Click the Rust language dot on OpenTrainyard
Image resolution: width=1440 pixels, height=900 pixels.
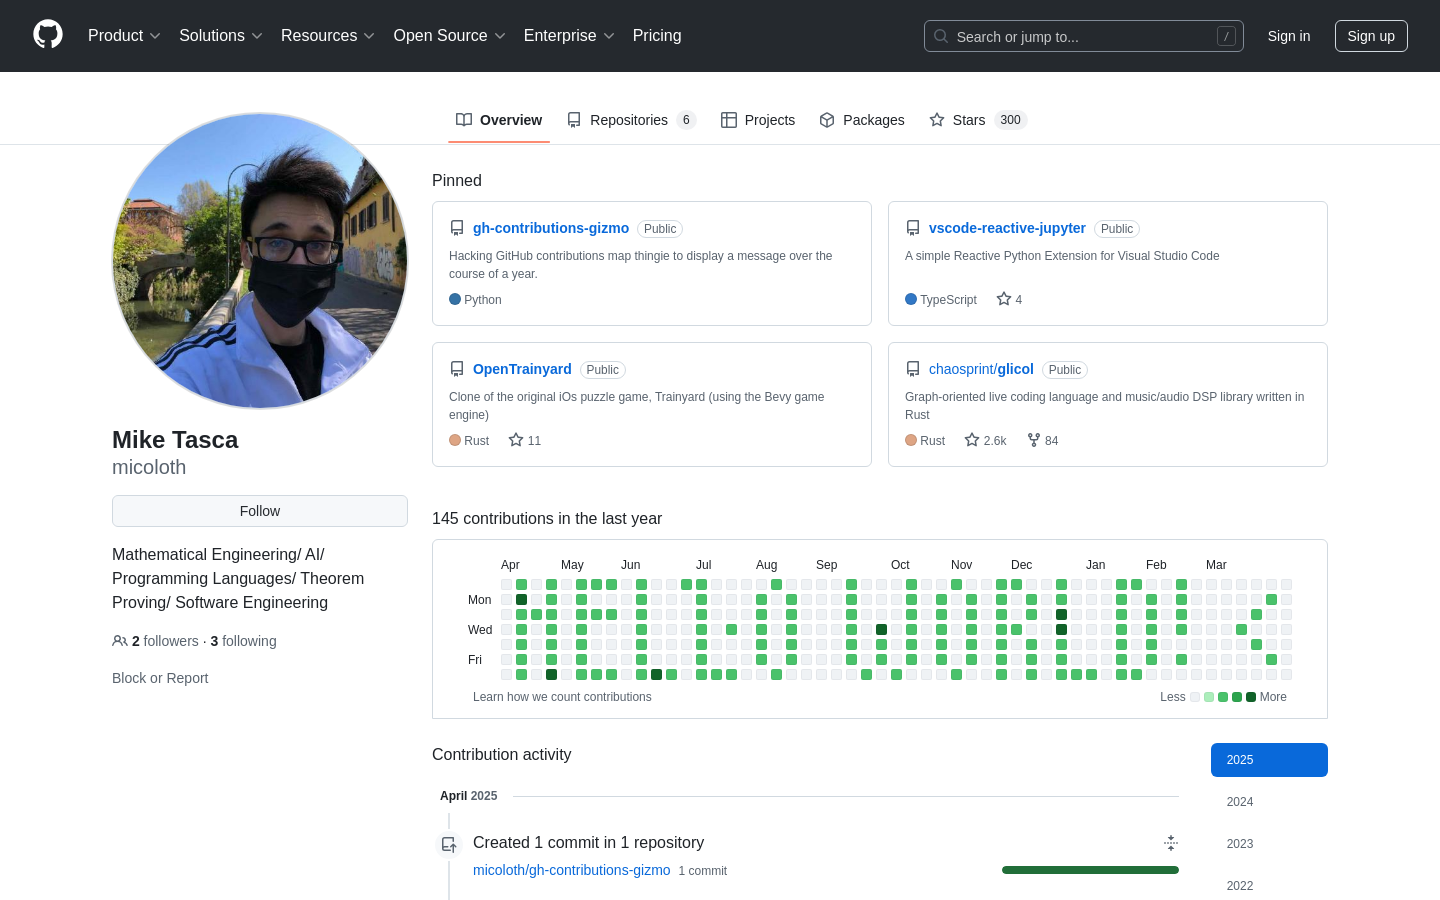455,440
